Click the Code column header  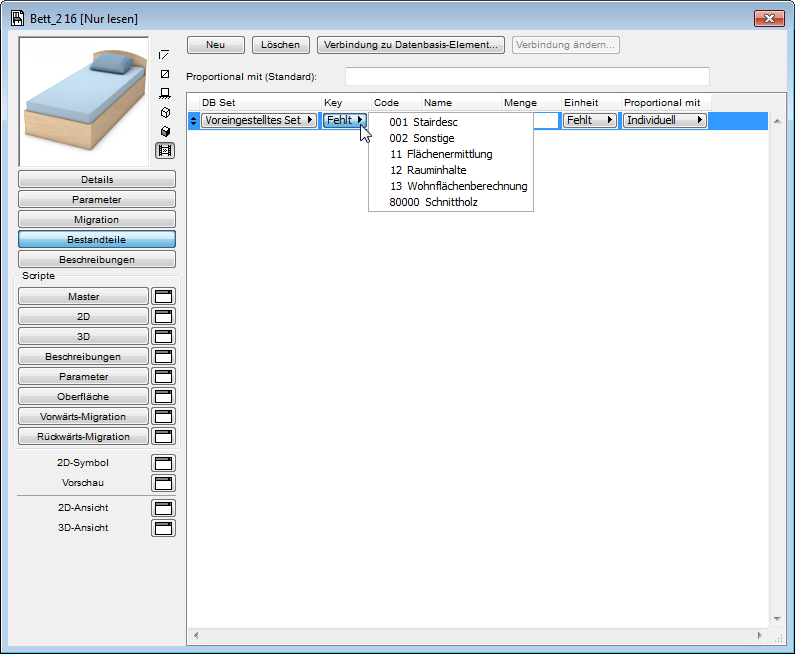coord(396,102)
